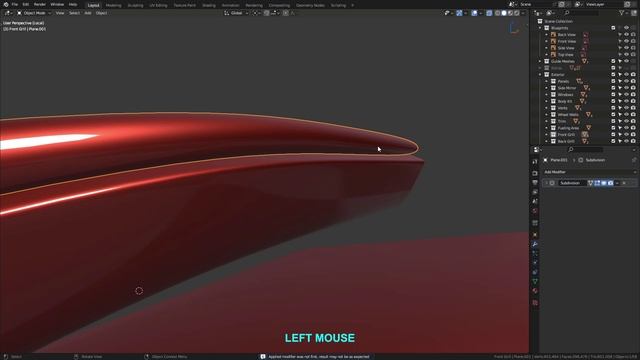Collapse the Exterior collection
Image resolution: width=640 pixels, height=360 pixels.
tap(540, 75)
